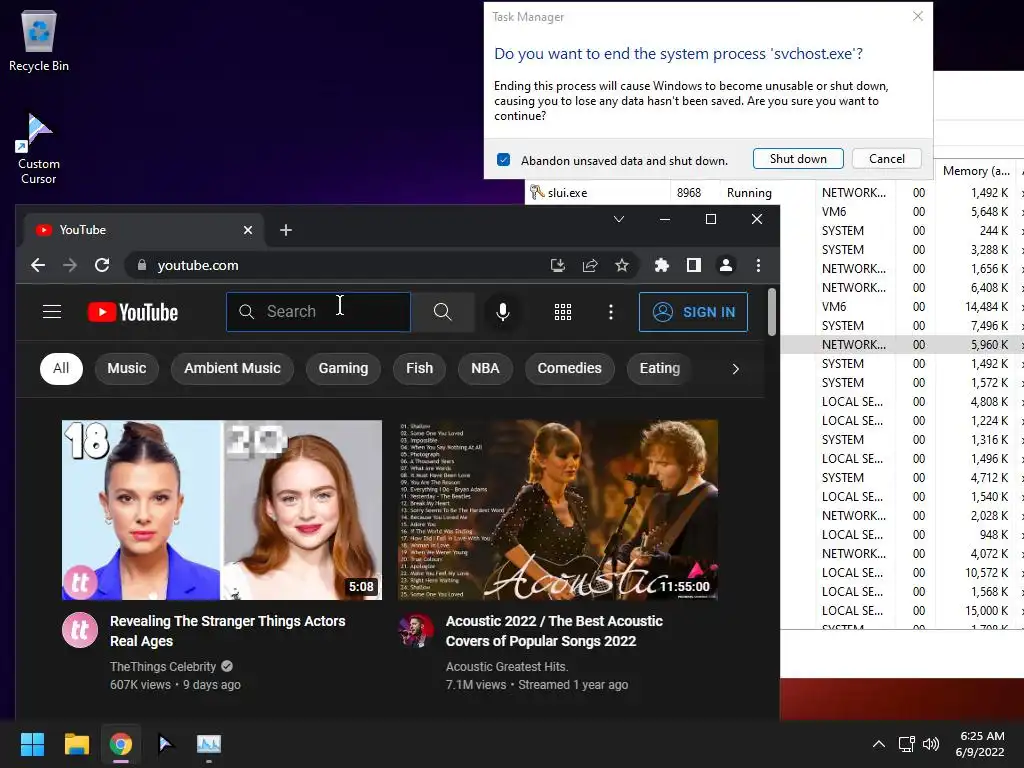This screenshot has width=1024, height=768.
Task: Go to YouTube home via logo
Action: (x=133, y=312)
